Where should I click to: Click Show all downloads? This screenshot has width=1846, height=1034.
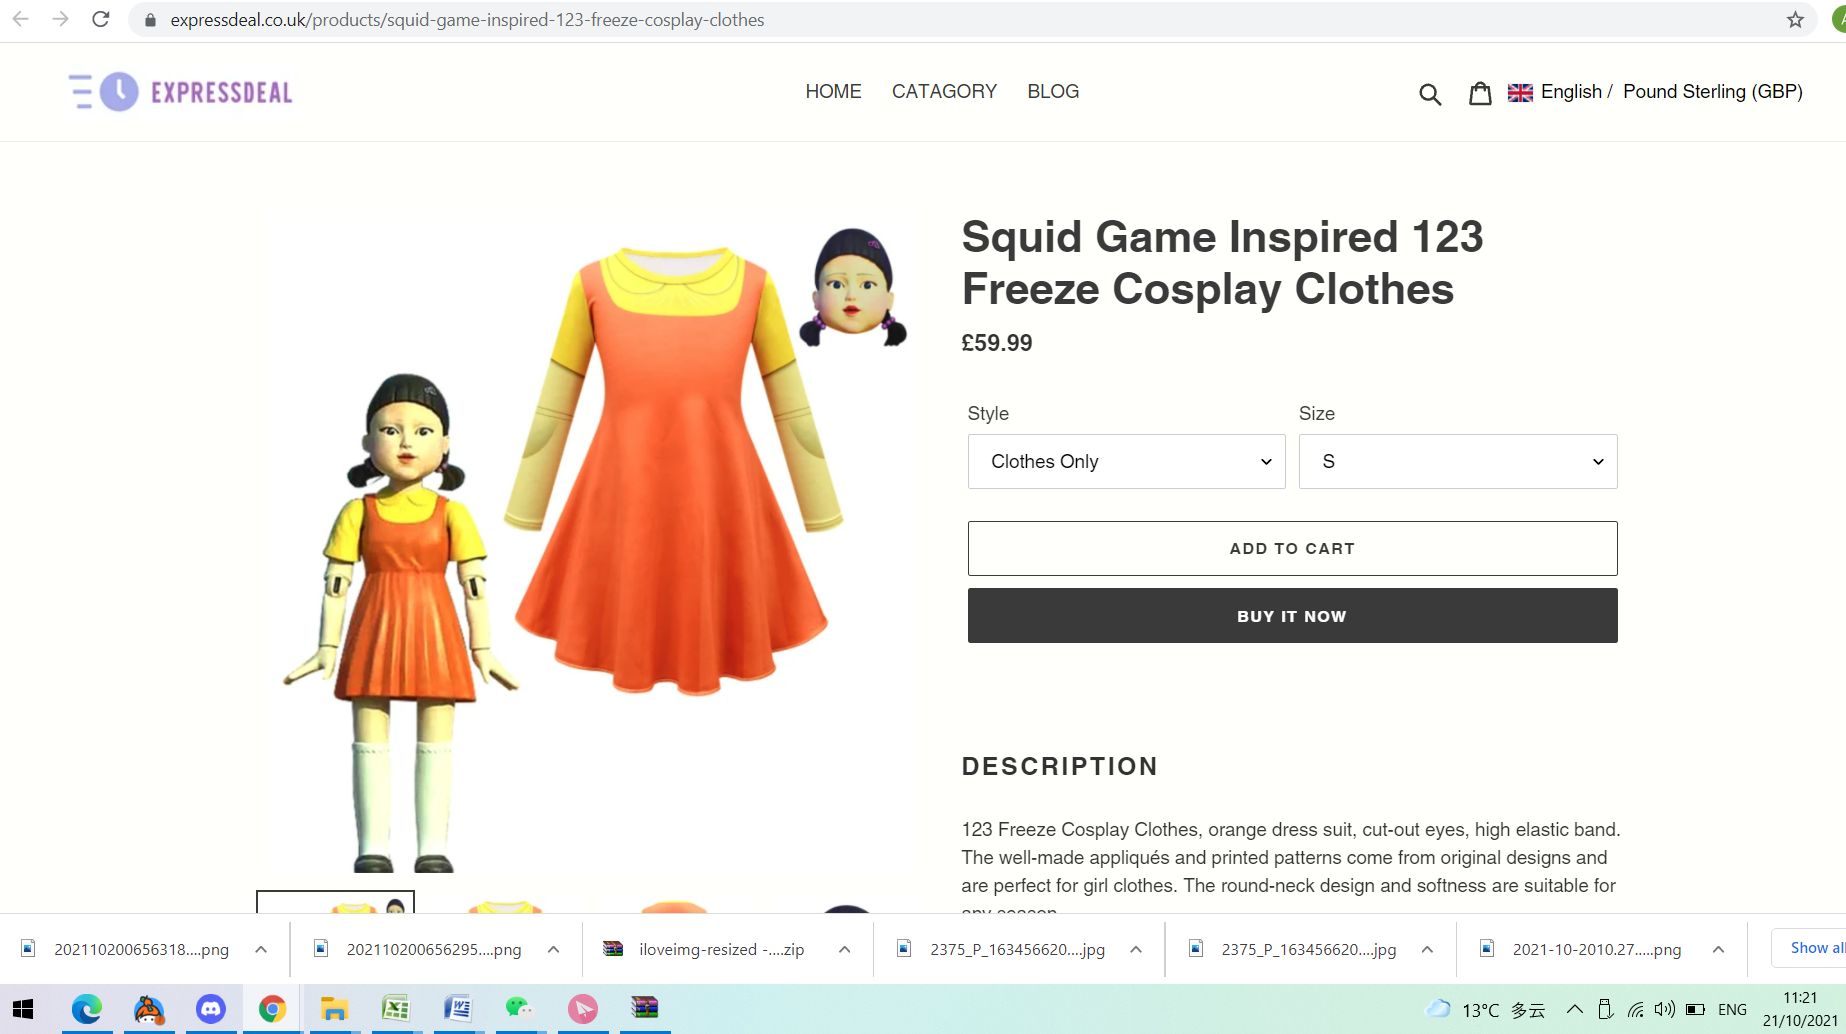pos(1815,948)
